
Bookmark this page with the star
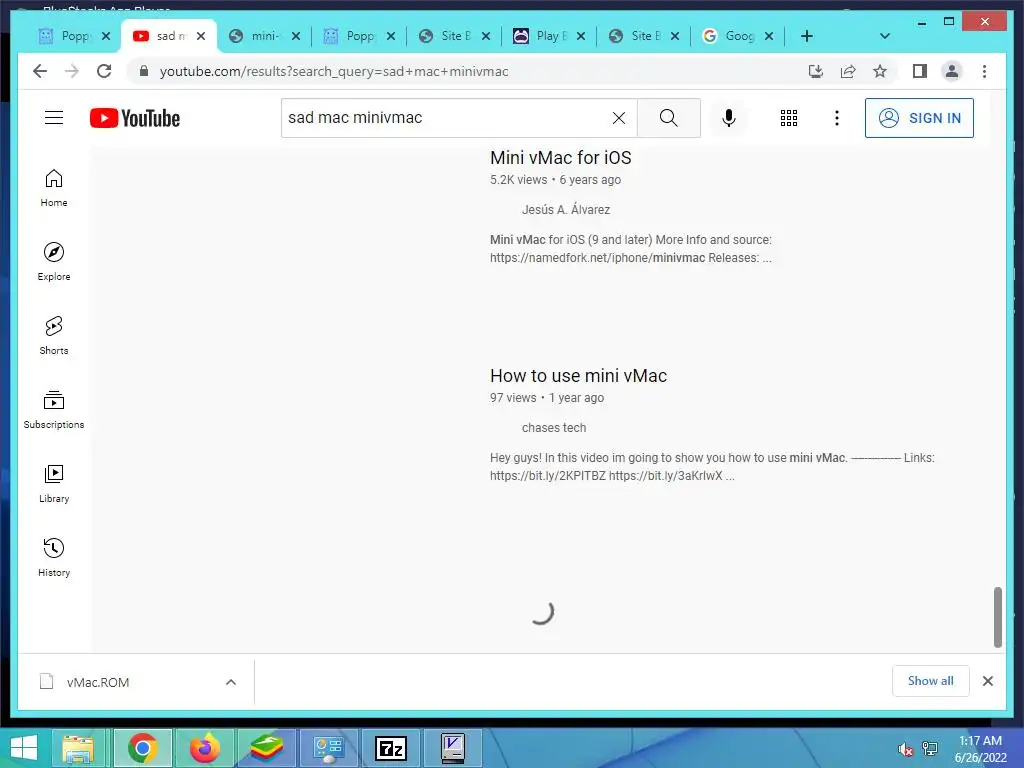coord(880,71)
